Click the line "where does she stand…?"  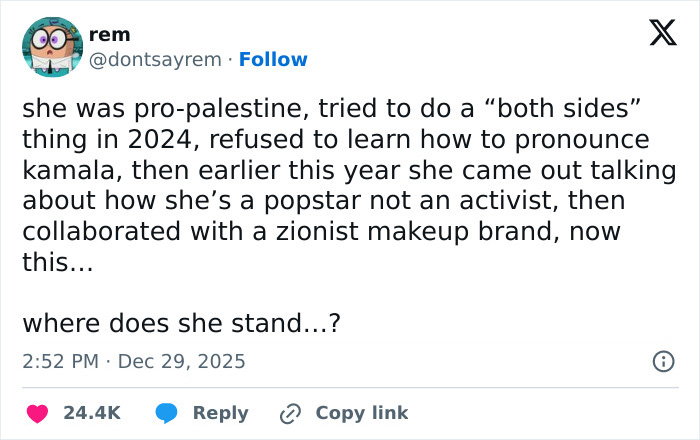point(184,323)
